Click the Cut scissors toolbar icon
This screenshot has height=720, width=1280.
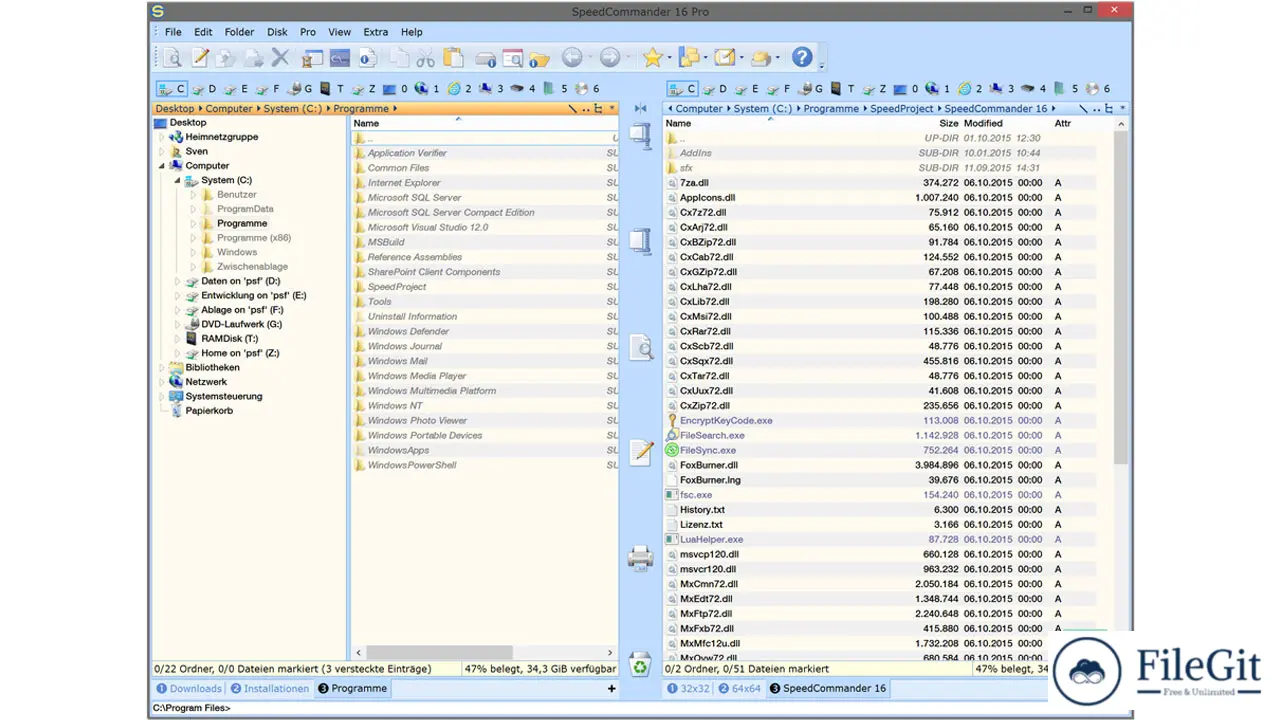[425, 58]
